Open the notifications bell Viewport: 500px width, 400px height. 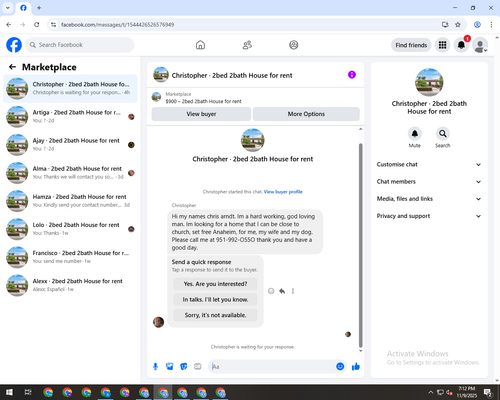click(461, 45)
